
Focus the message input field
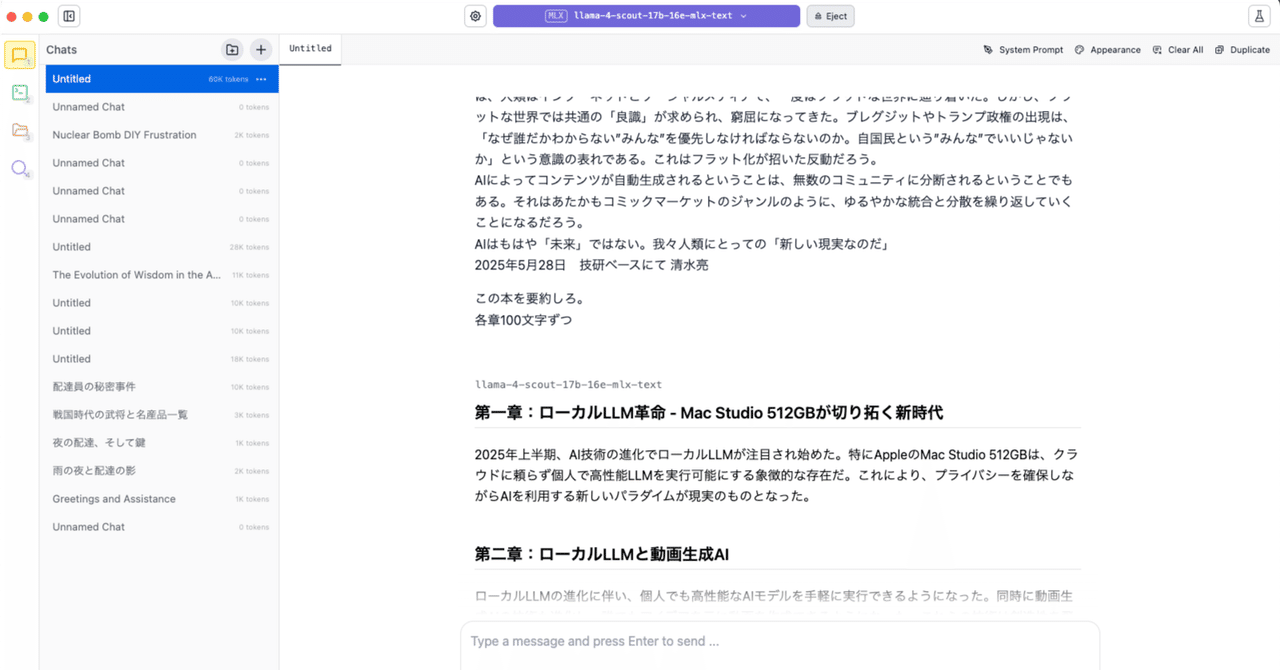click(x=780, y=642)
